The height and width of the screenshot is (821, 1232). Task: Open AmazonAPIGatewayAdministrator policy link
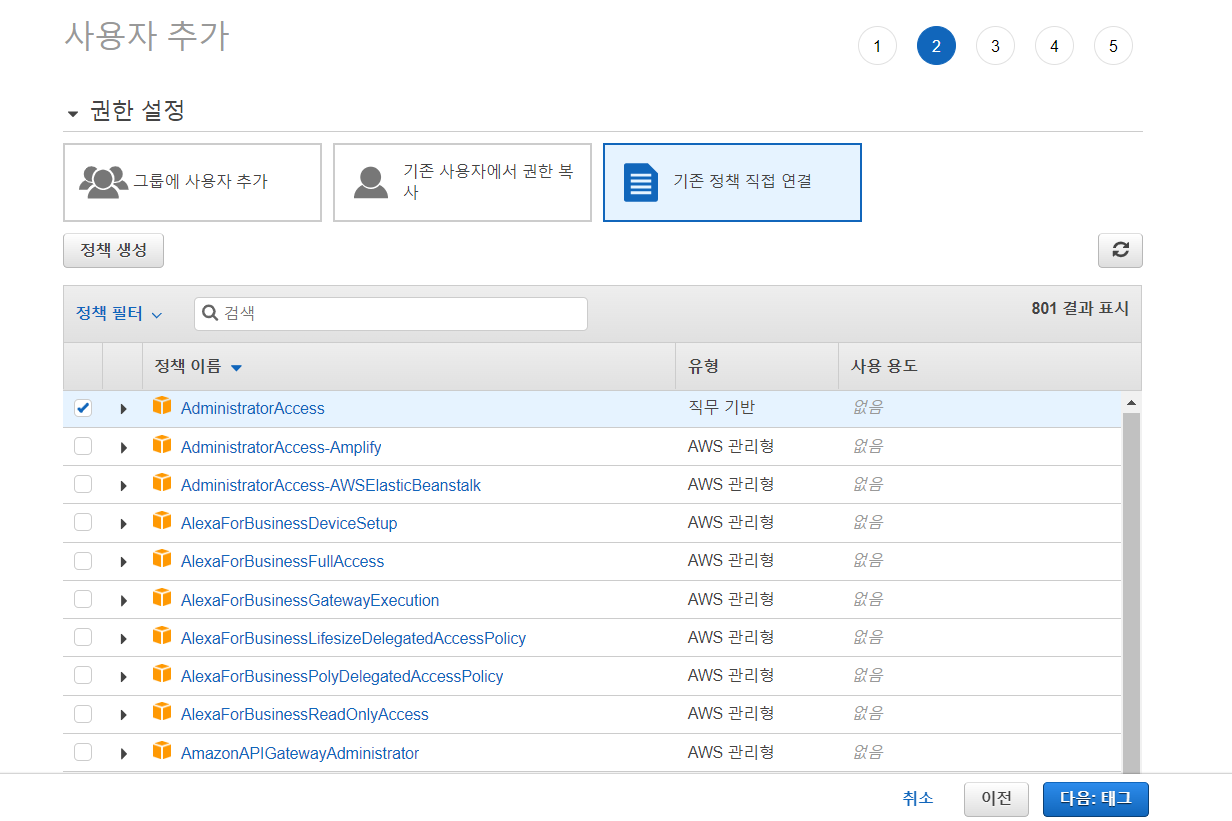click(300, 753)
